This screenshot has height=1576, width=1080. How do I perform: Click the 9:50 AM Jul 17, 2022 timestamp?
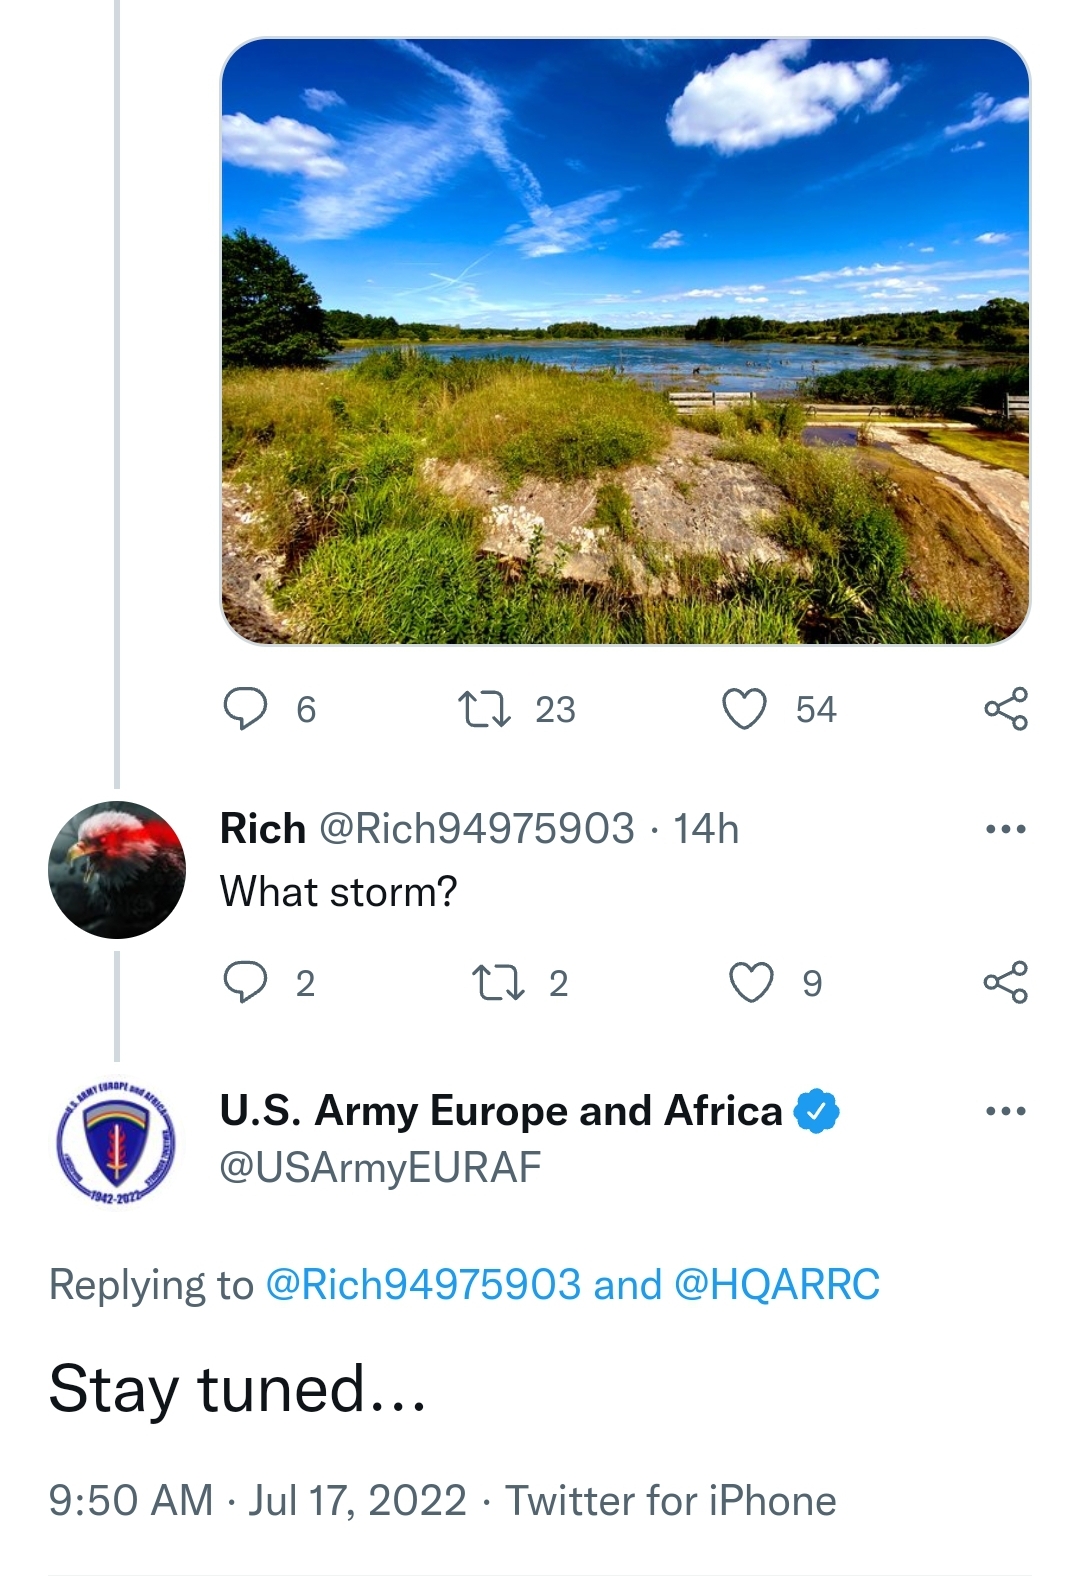(x=257, y=1501)
